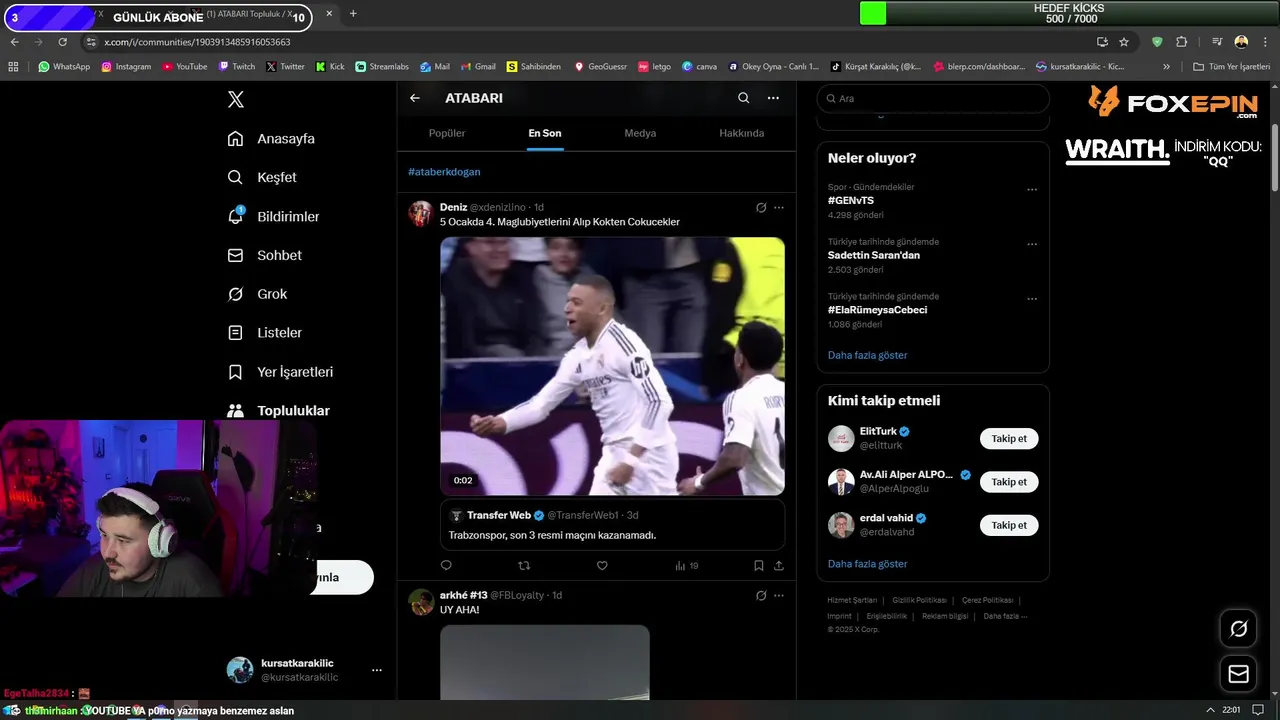Viewport: 1280px width, 720px height.
Task: Follow ElitTurk with Takip et
Action: point(1009,439)
